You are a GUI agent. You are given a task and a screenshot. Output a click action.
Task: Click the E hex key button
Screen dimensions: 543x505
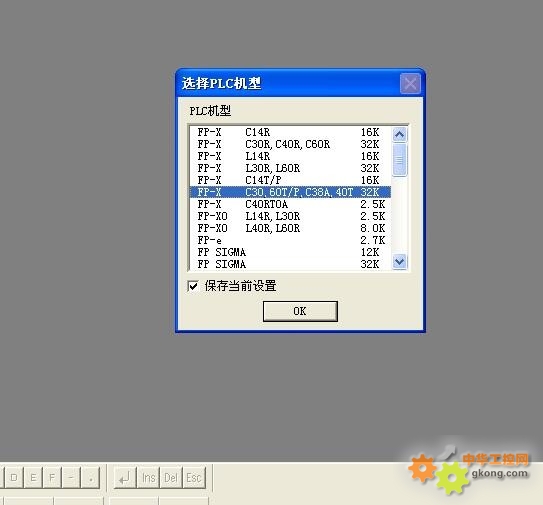click(33, 478)
